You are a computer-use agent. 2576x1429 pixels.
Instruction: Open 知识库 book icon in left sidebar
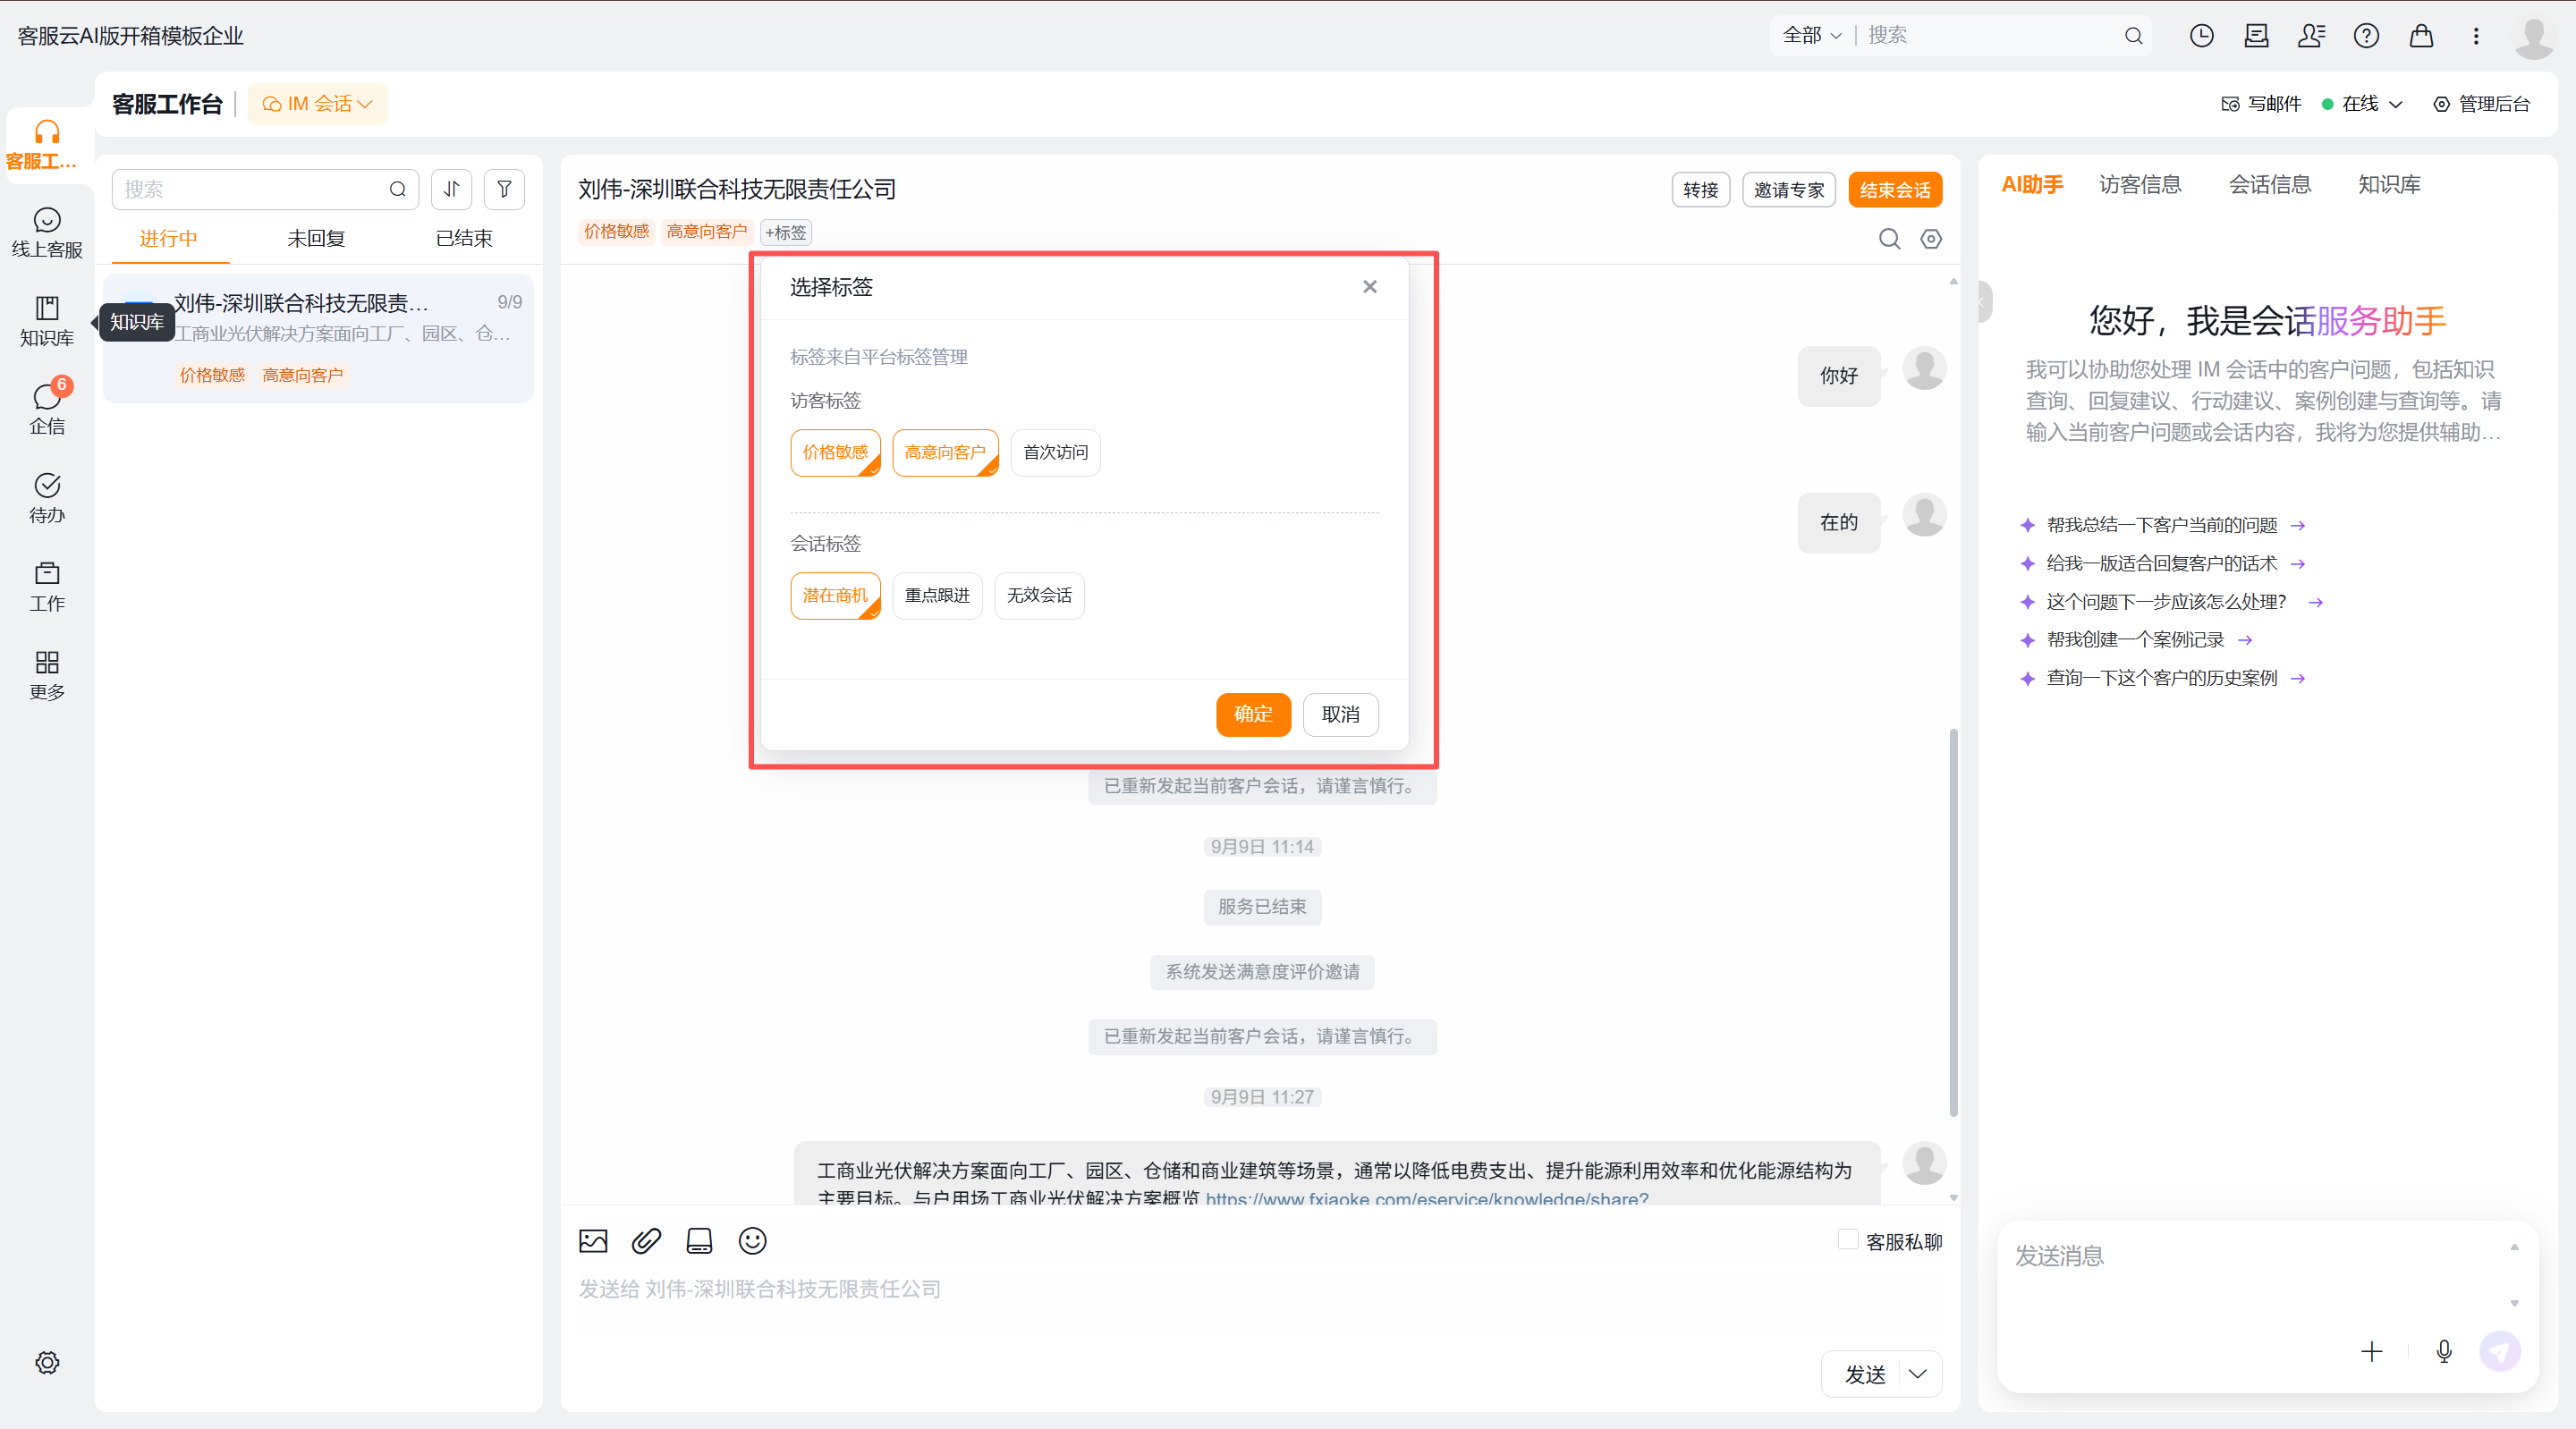[x=46, y=321]
